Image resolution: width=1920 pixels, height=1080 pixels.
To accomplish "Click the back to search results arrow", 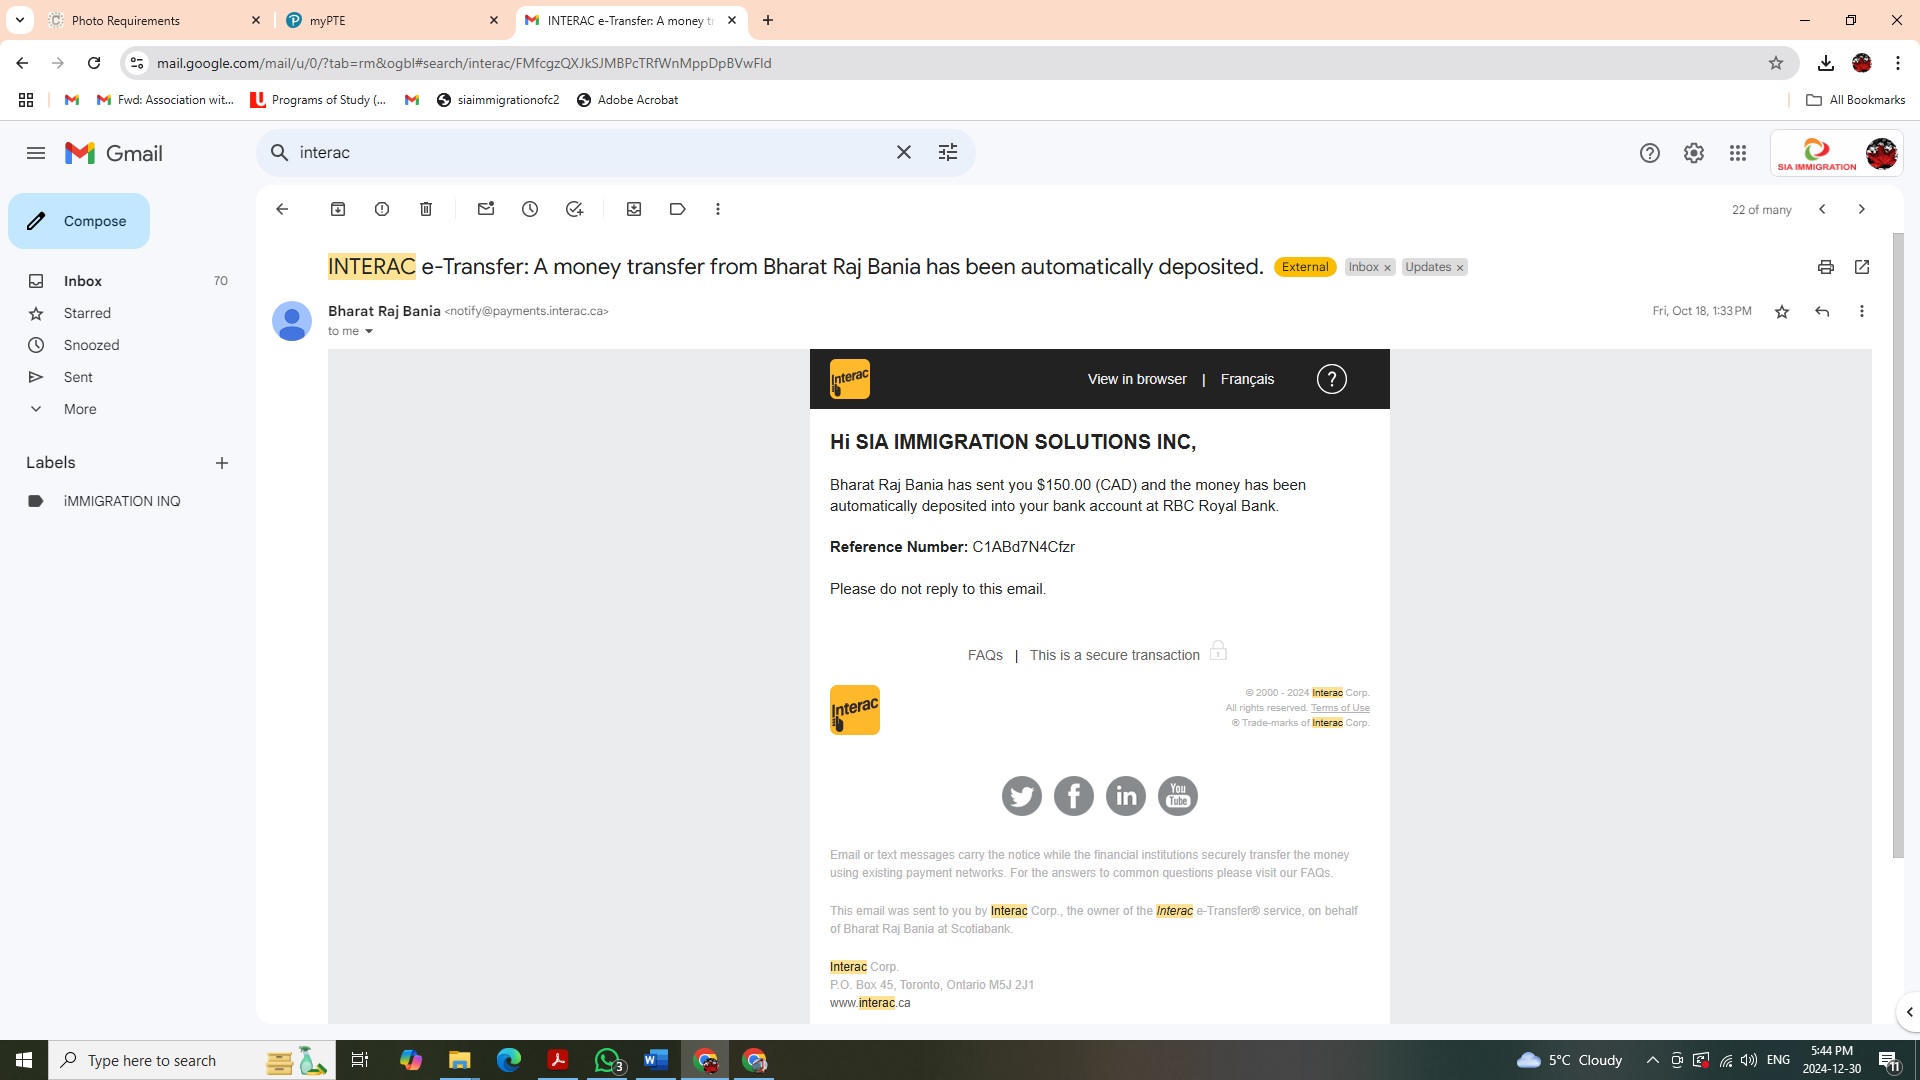I will (x=282, y=209).
